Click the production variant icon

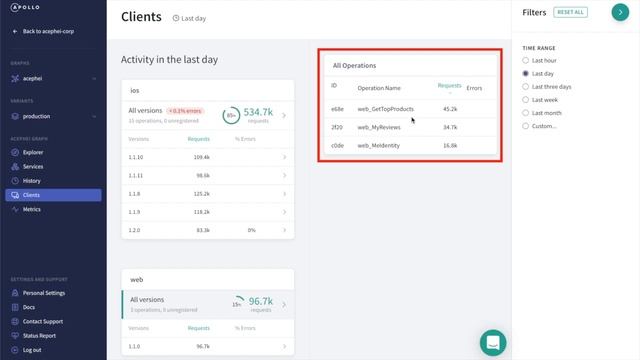[x=15, y=116]
